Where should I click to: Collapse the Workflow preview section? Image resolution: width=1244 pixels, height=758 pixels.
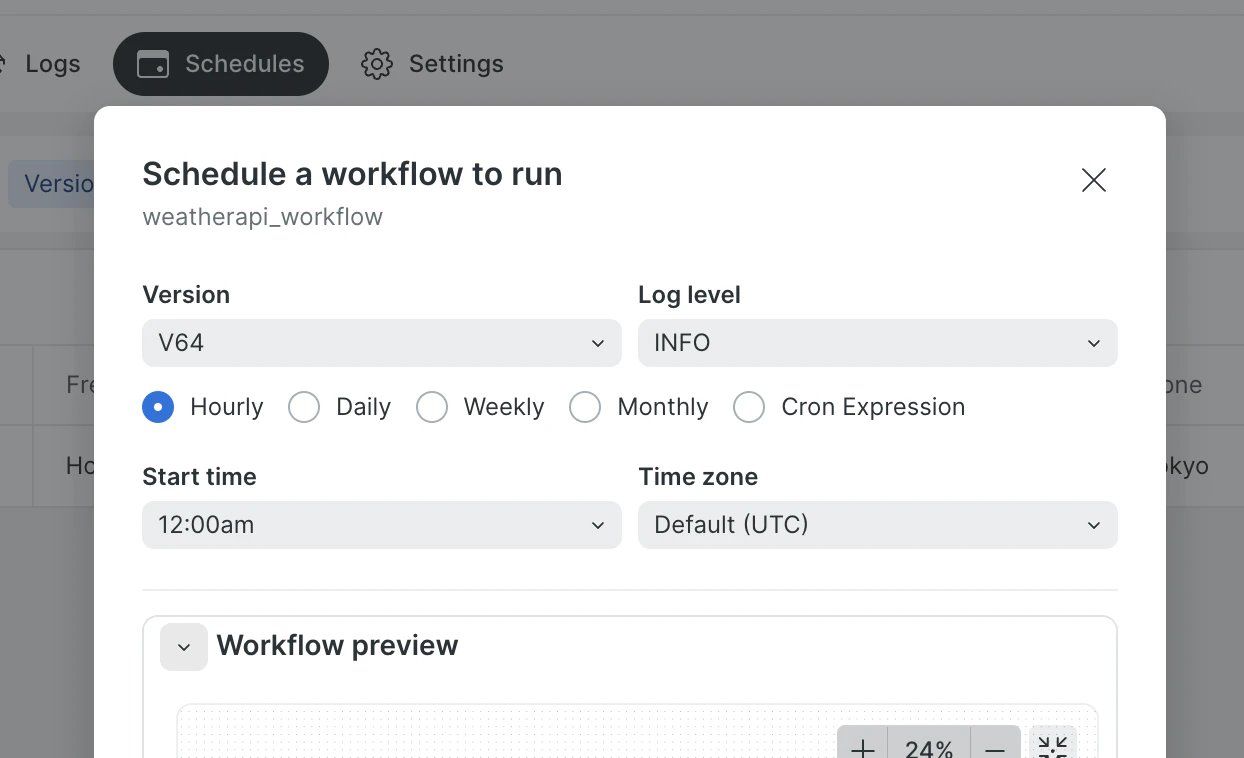pos(184,647)
